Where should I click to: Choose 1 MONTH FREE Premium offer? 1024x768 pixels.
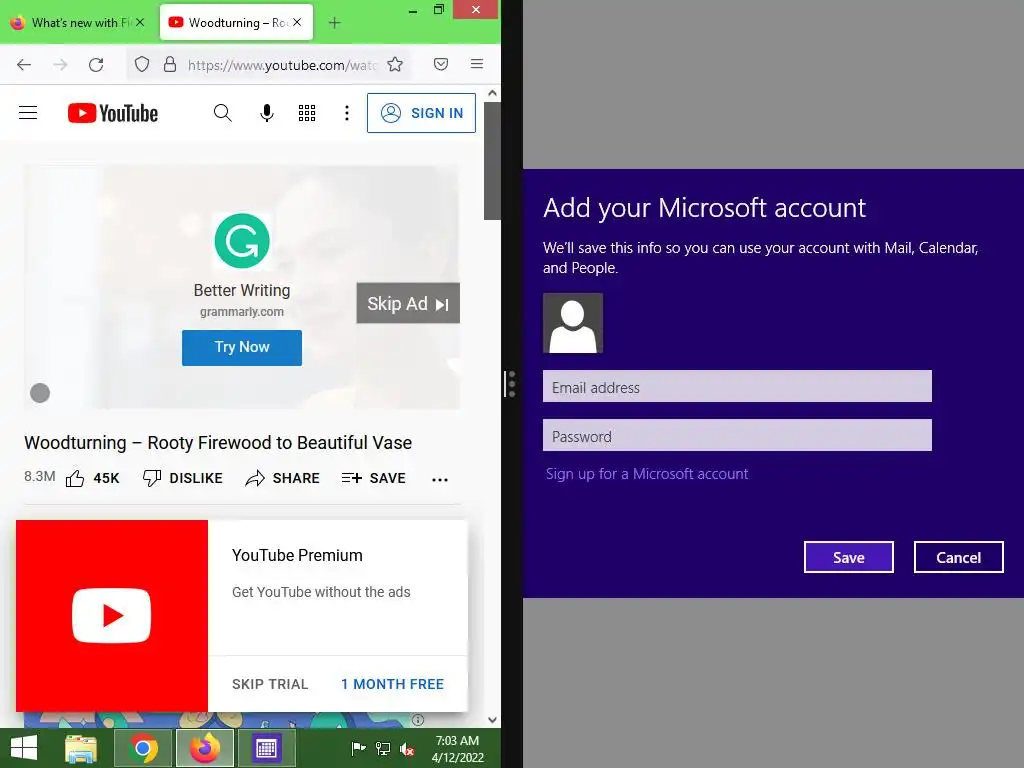point(392,684)
